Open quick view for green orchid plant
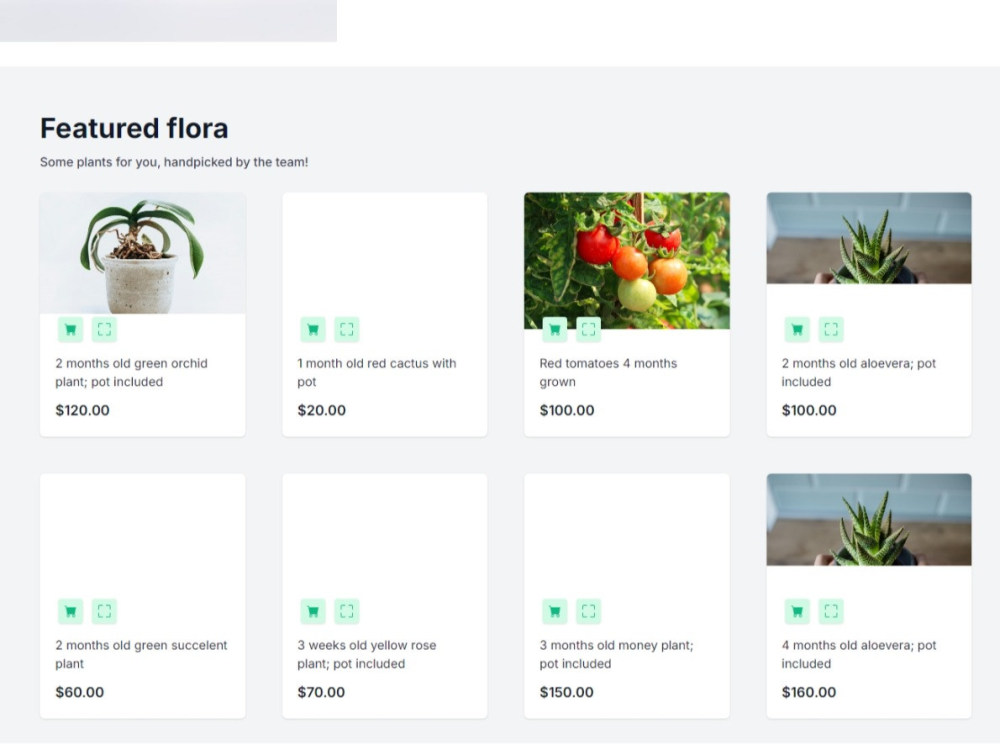This screenshot has width=1000, height=750. click(x=105, y=330)
